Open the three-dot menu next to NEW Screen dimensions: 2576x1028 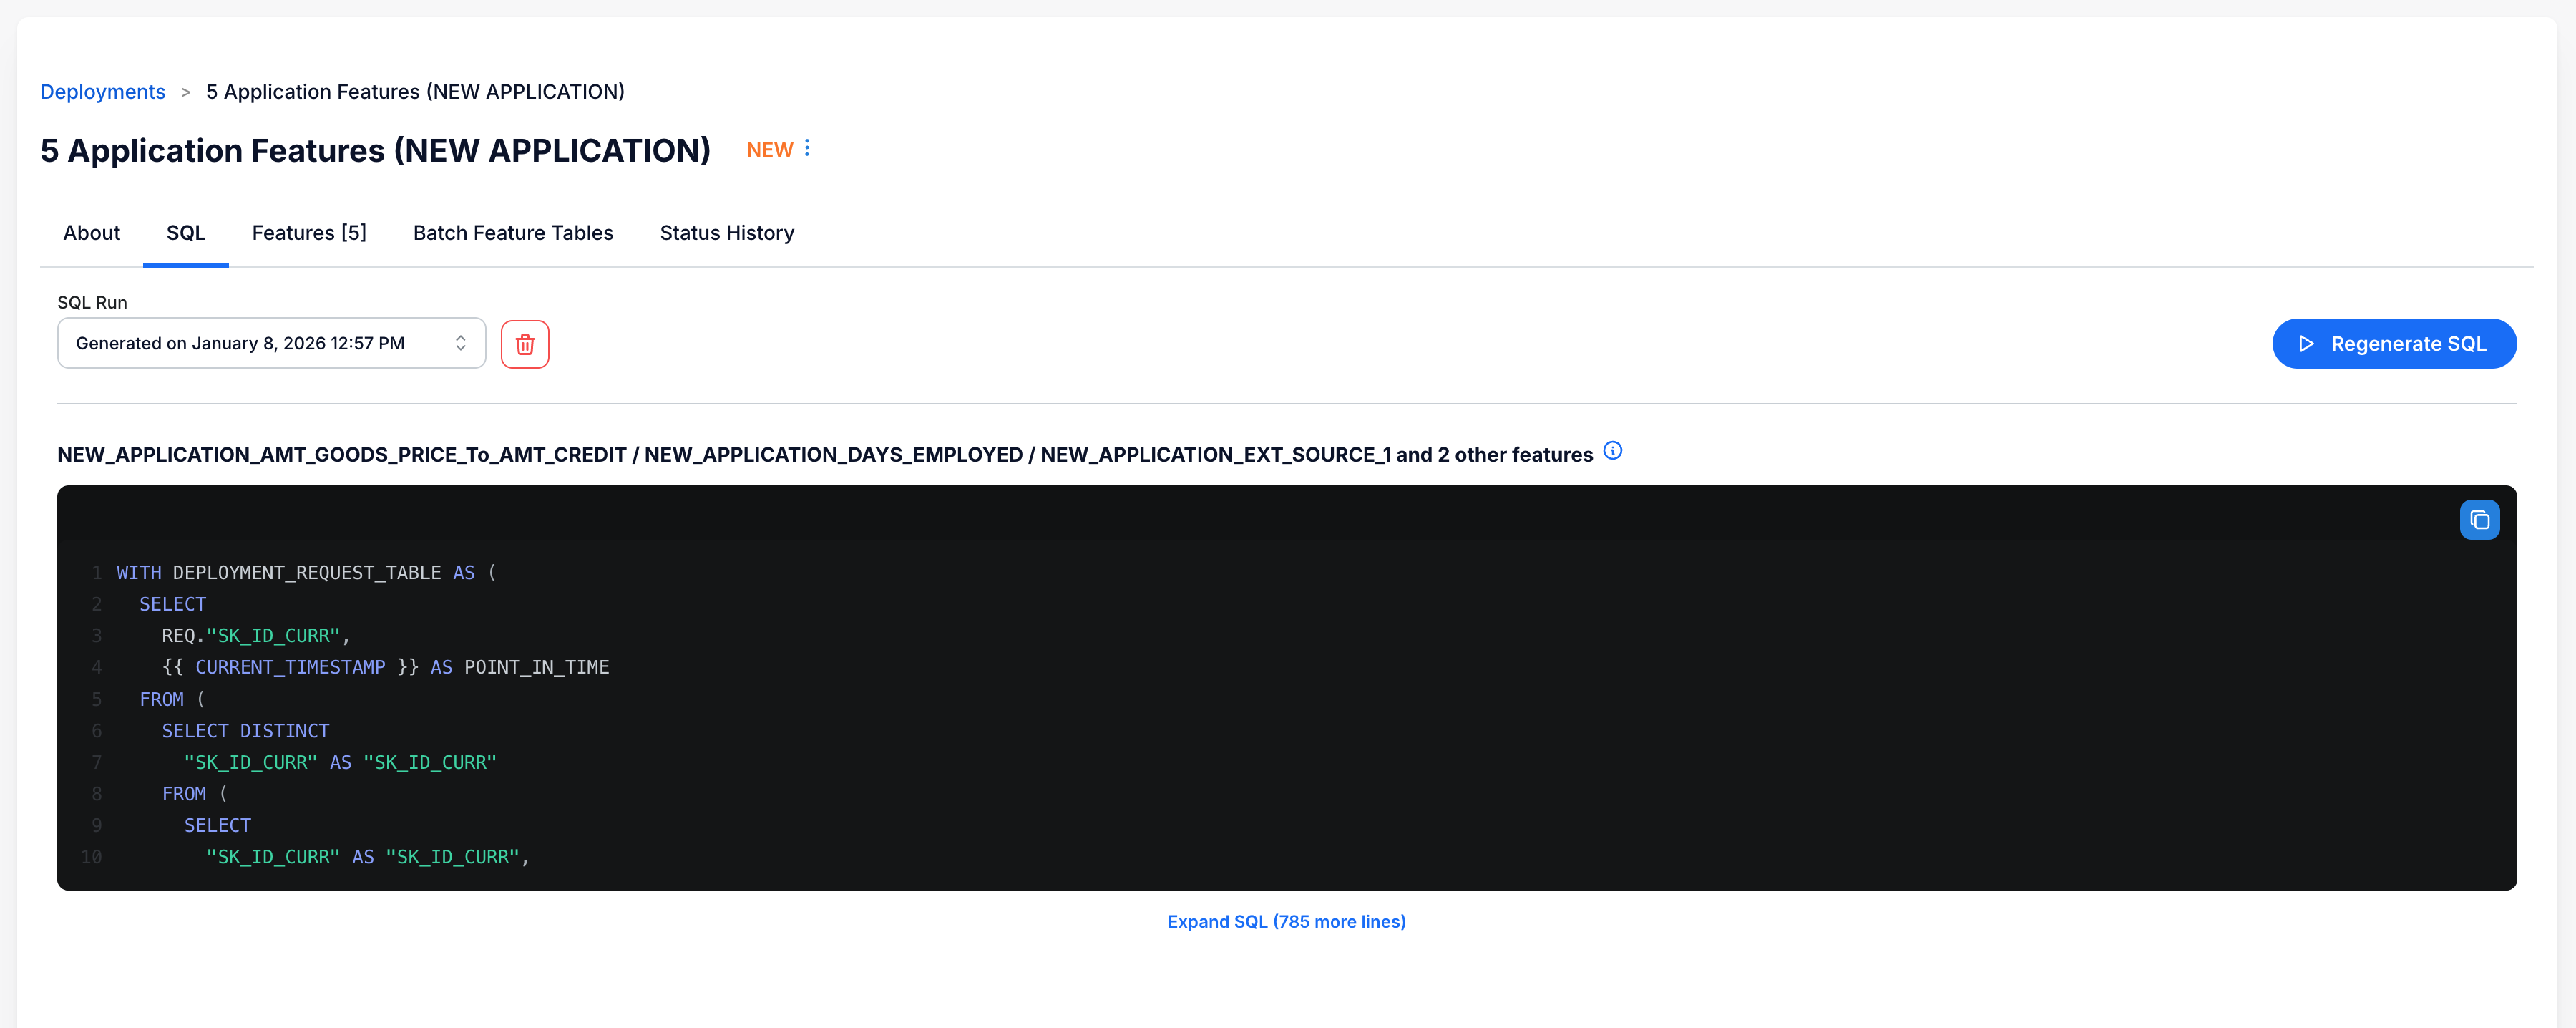pyautogui.click(x=807, y=148)
